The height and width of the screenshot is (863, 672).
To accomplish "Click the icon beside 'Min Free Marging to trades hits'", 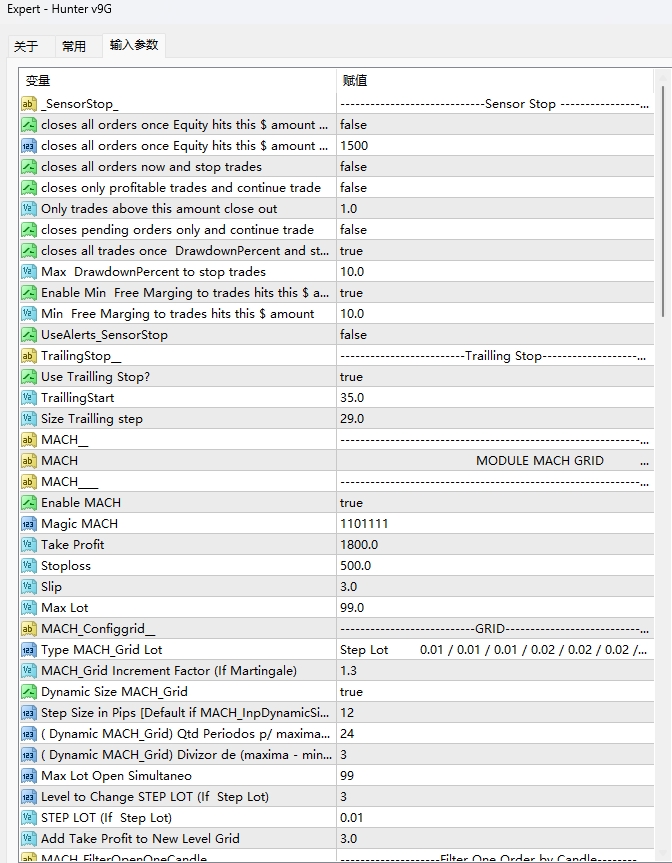I will [29, 314].
